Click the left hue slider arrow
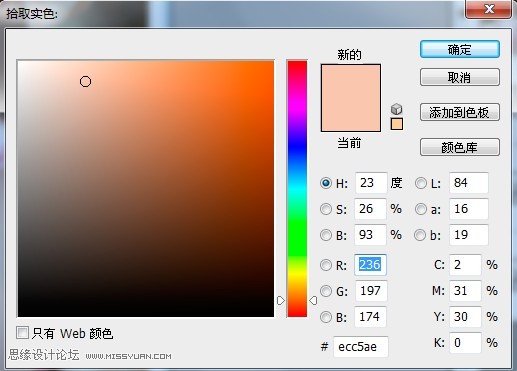The width and height of the screenshot is (517, 371). point(281,301)
